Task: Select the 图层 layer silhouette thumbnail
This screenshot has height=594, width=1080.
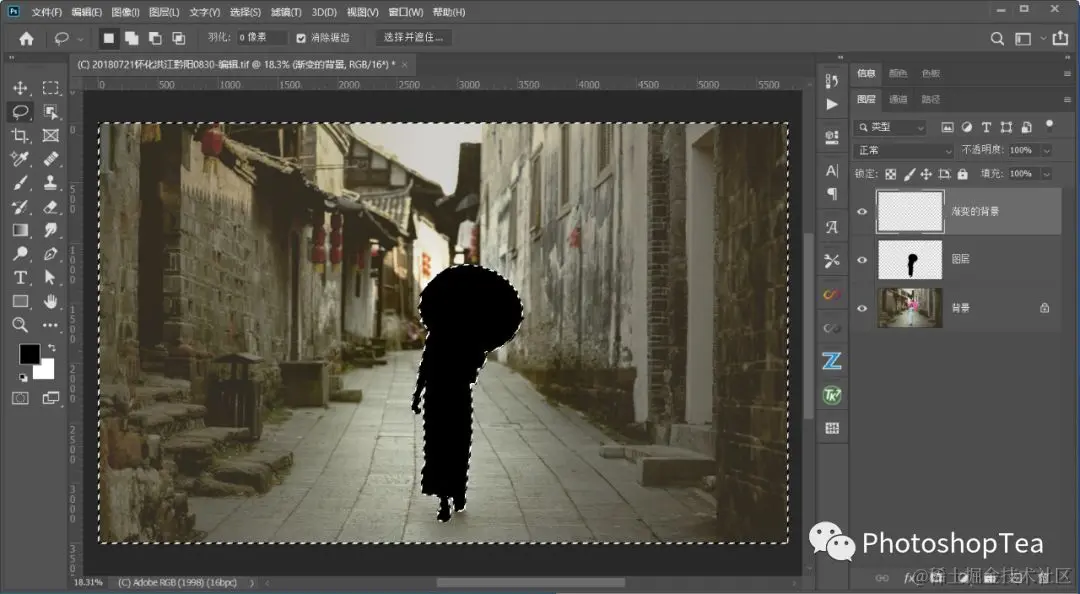Action: pyautogui.click(x=910, y=260)
